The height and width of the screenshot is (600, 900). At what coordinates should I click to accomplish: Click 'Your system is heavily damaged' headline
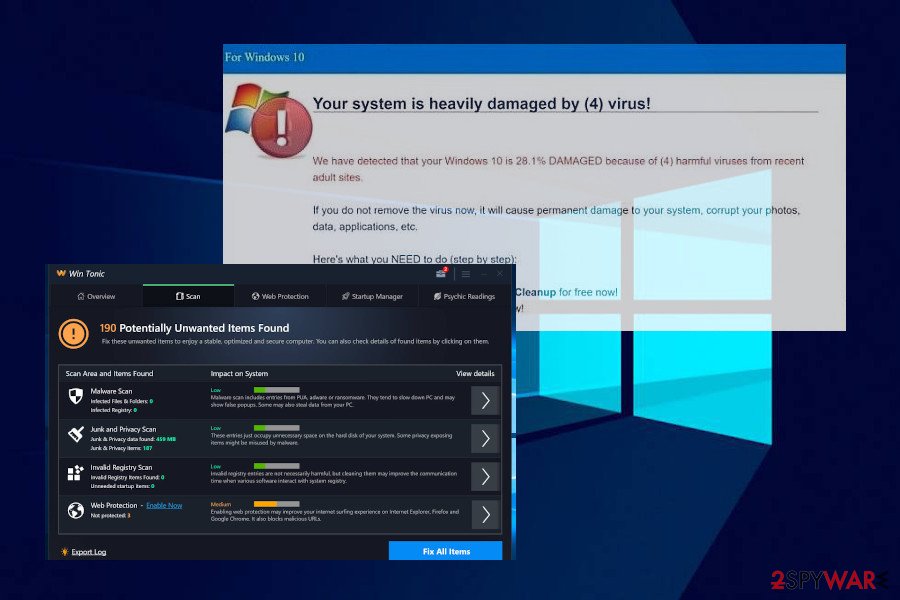[482, 103]
